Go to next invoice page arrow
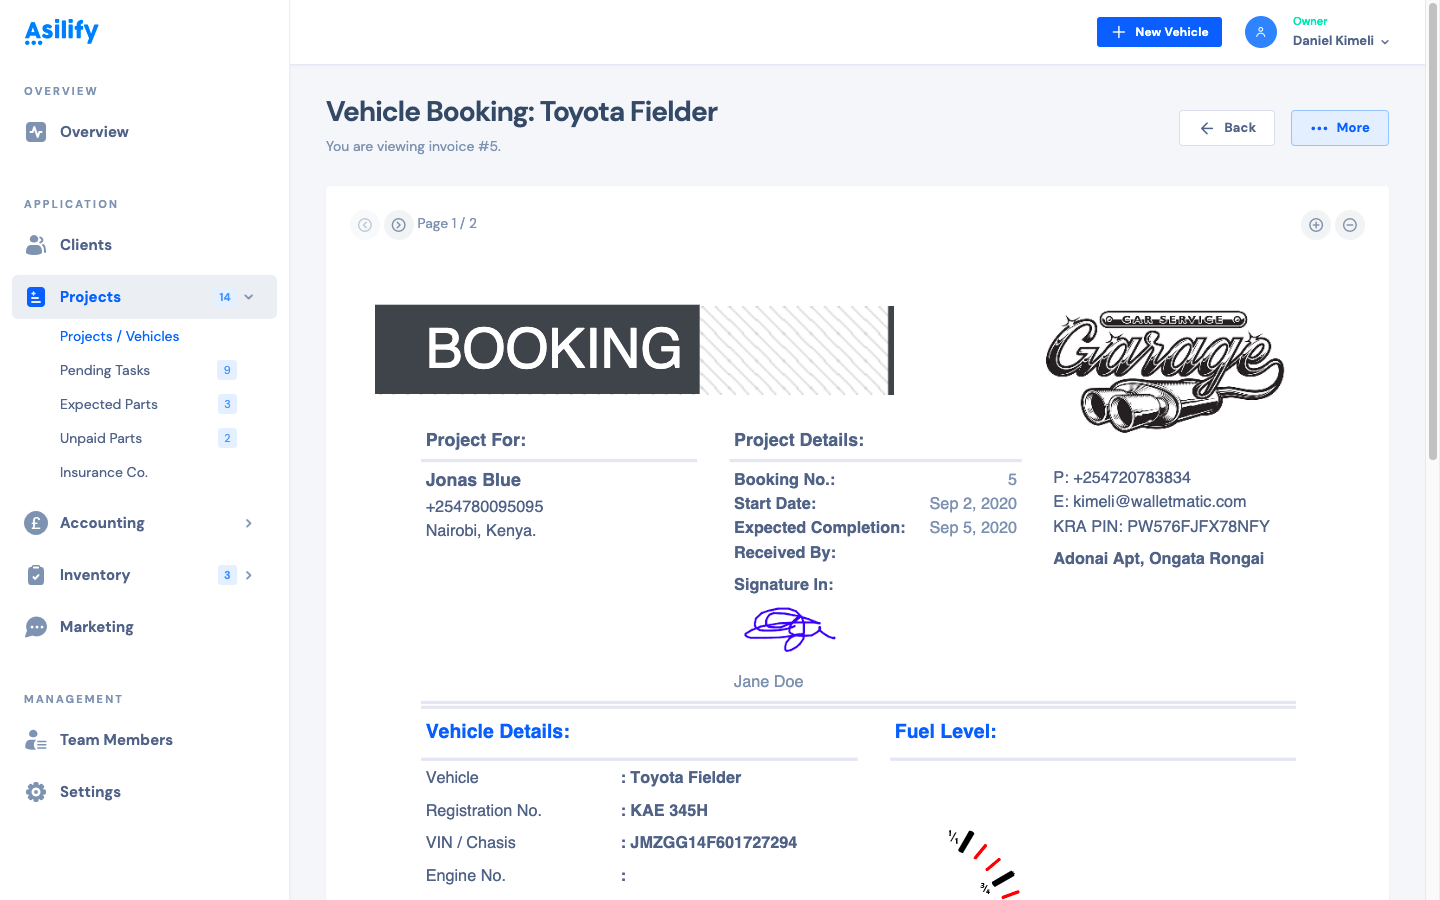Image resolution: width=1440 pixels, height=900 pixels. 398,225
